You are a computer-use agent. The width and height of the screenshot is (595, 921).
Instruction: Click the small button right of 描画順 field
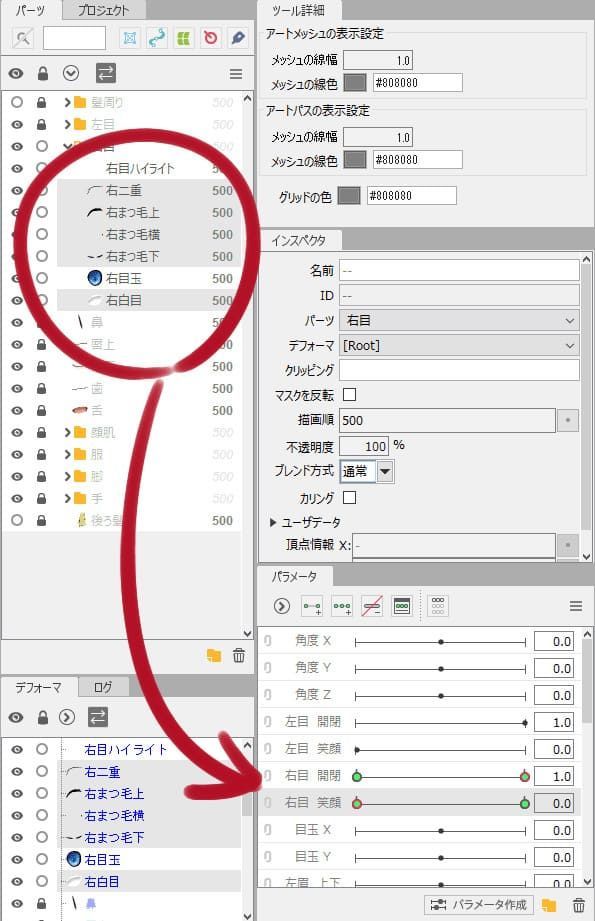(x=568, y=420)
